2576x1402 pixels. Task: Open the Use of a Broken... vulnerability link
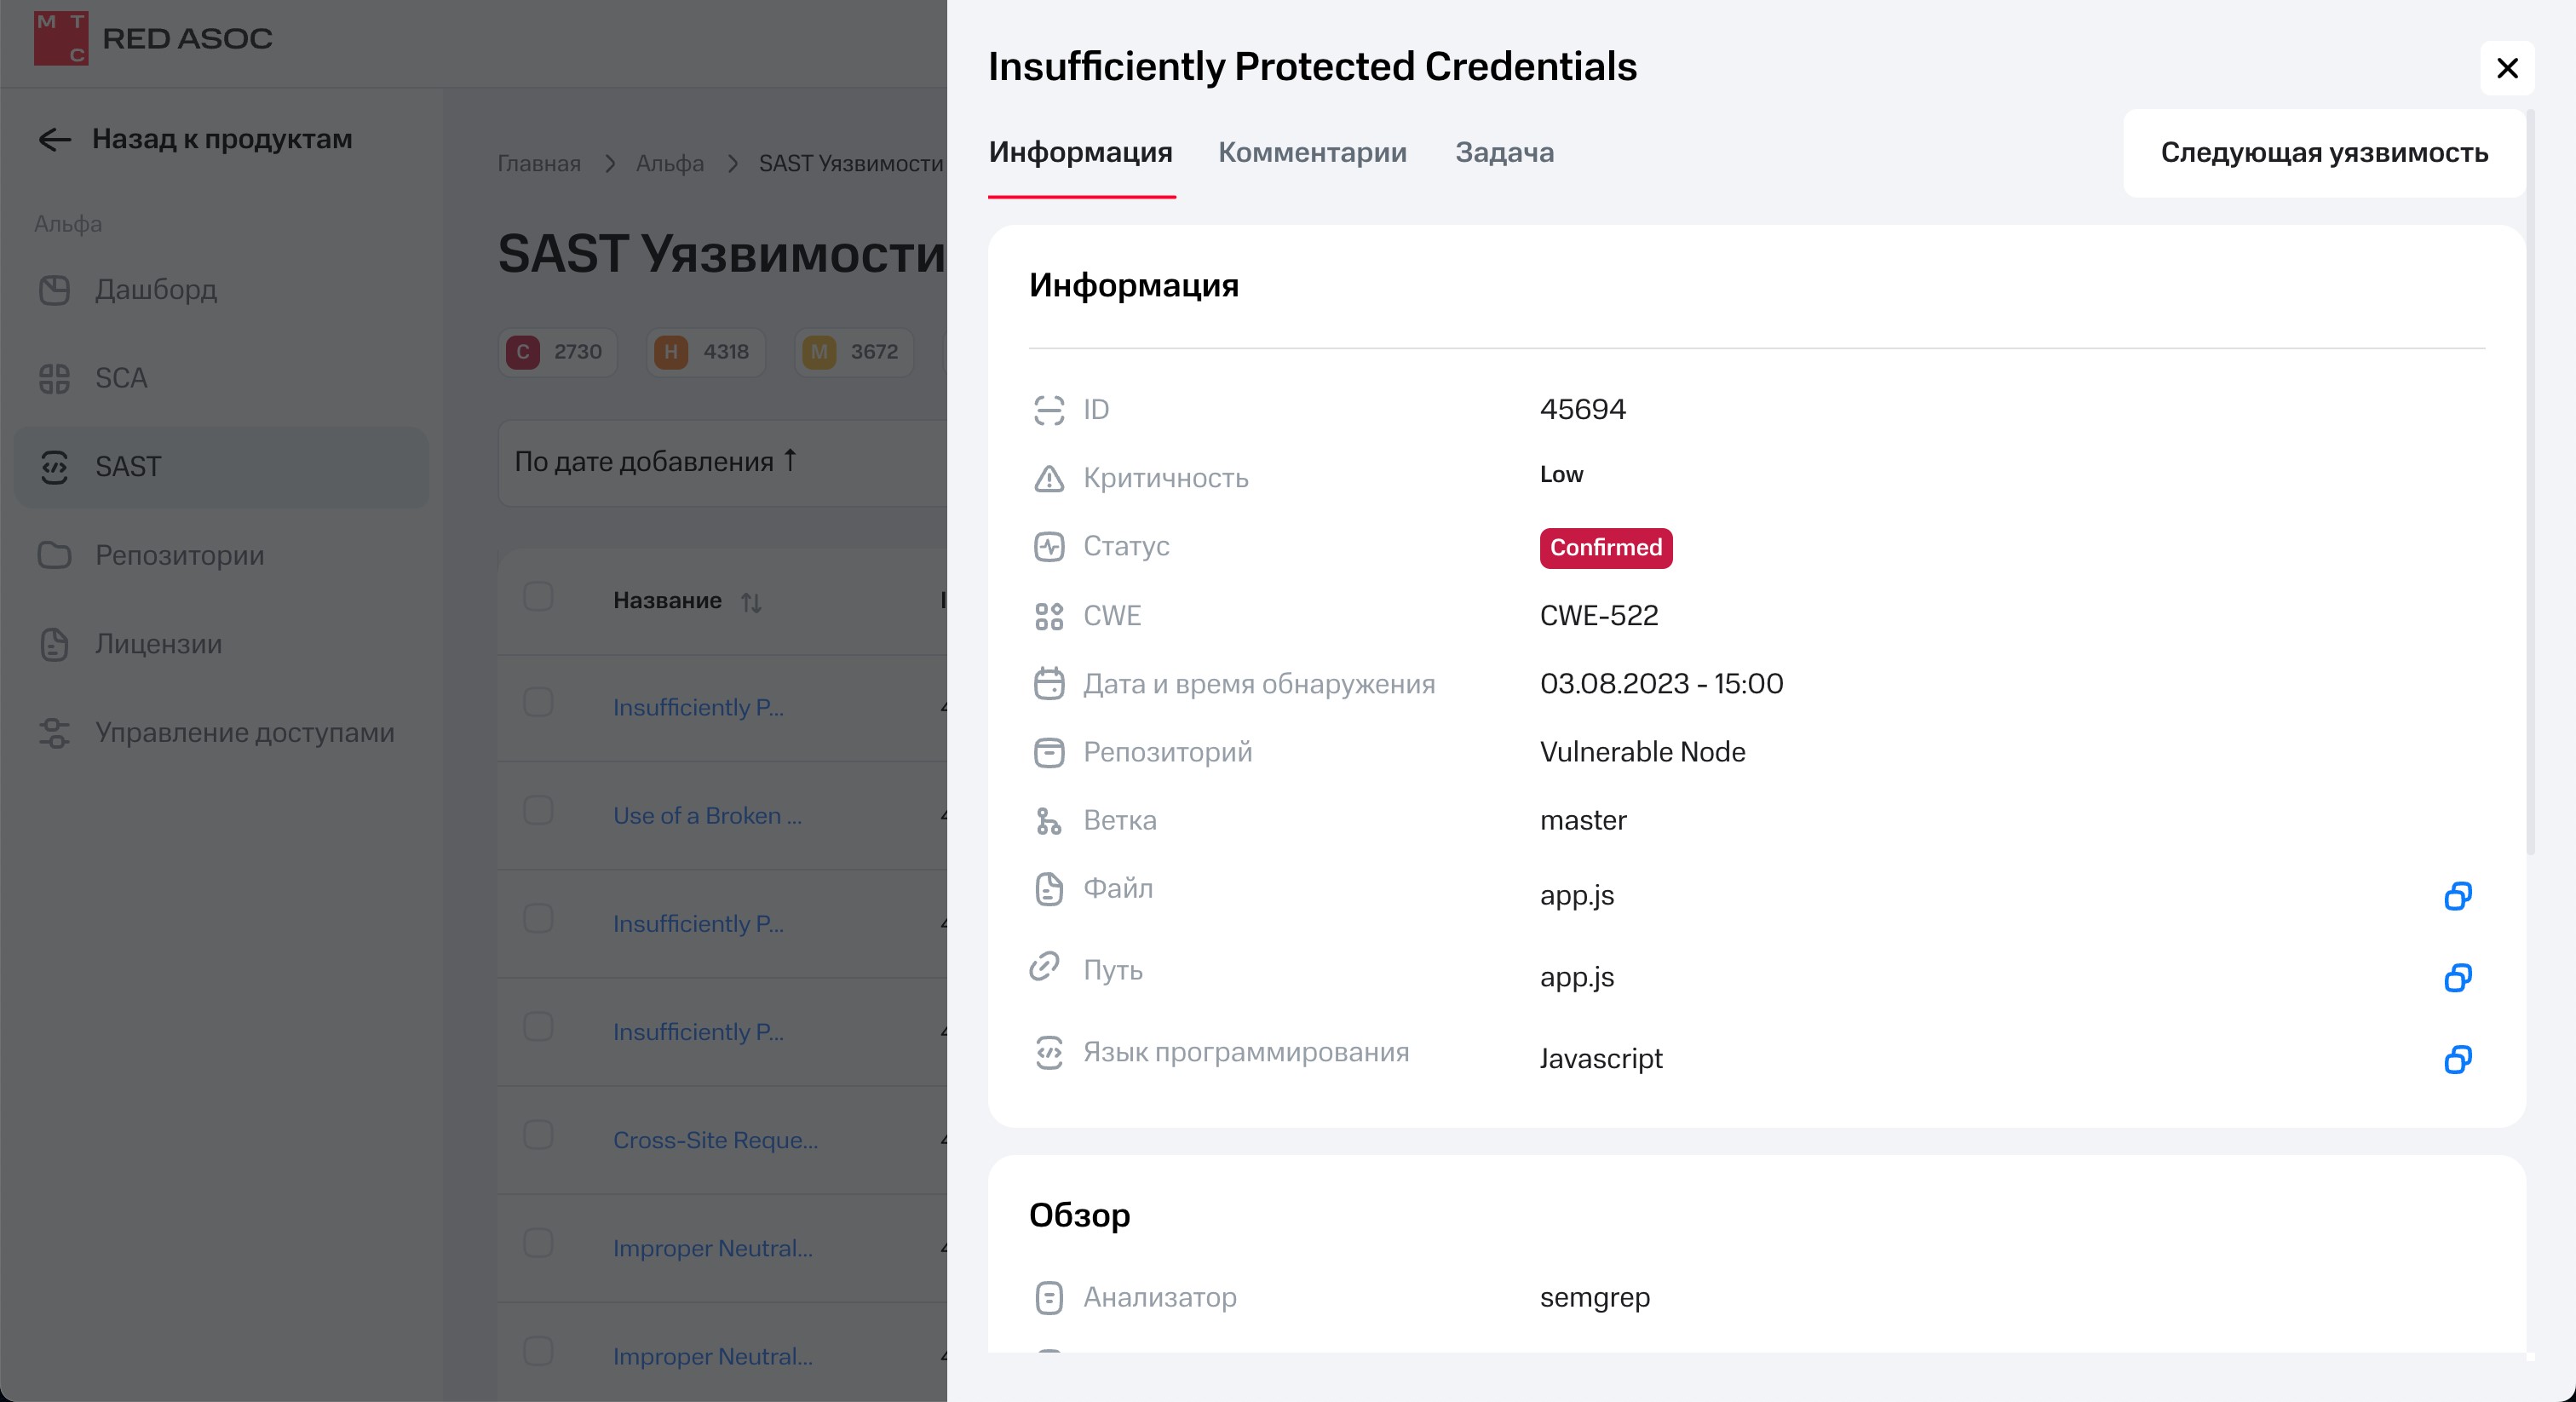706,816
